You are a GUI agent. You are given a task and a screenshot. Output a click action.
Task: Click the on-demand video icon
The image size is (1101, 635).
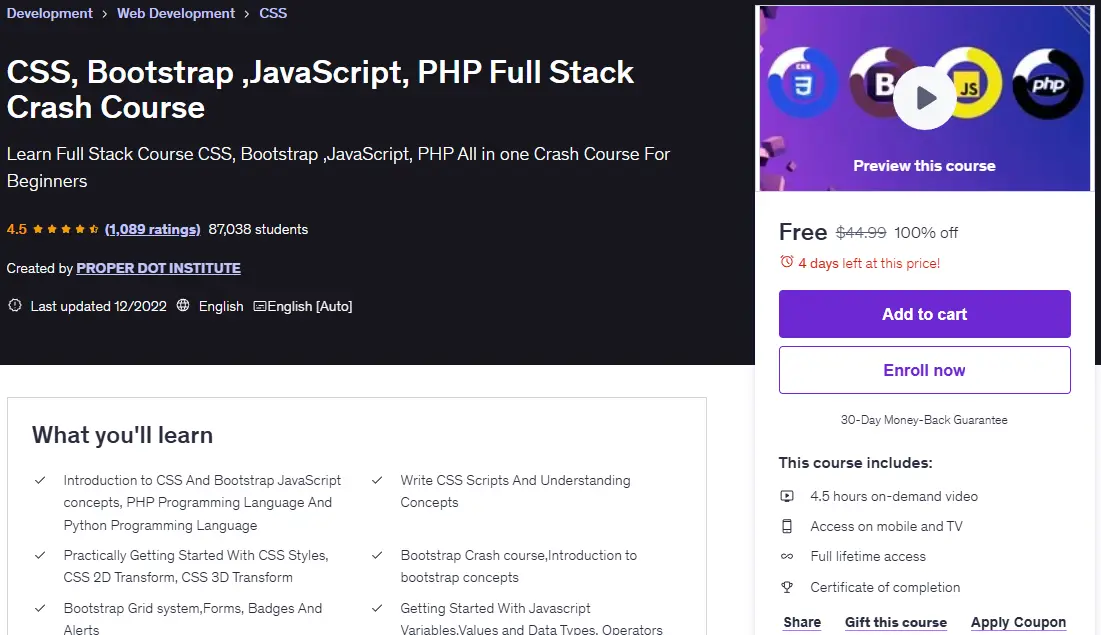[787, 496]
